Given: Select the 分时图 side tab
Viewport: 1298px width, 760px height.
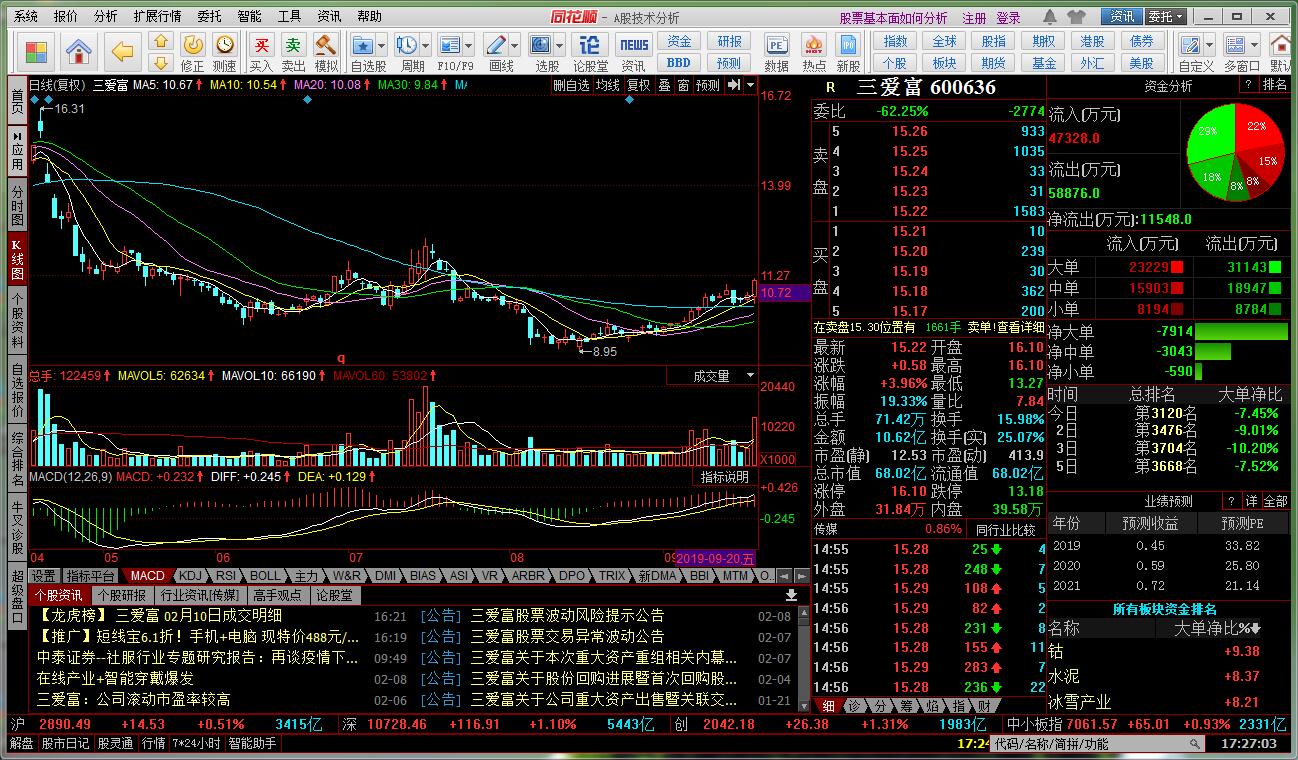Looking at the screenshot, I should click(x=17, y=205).
